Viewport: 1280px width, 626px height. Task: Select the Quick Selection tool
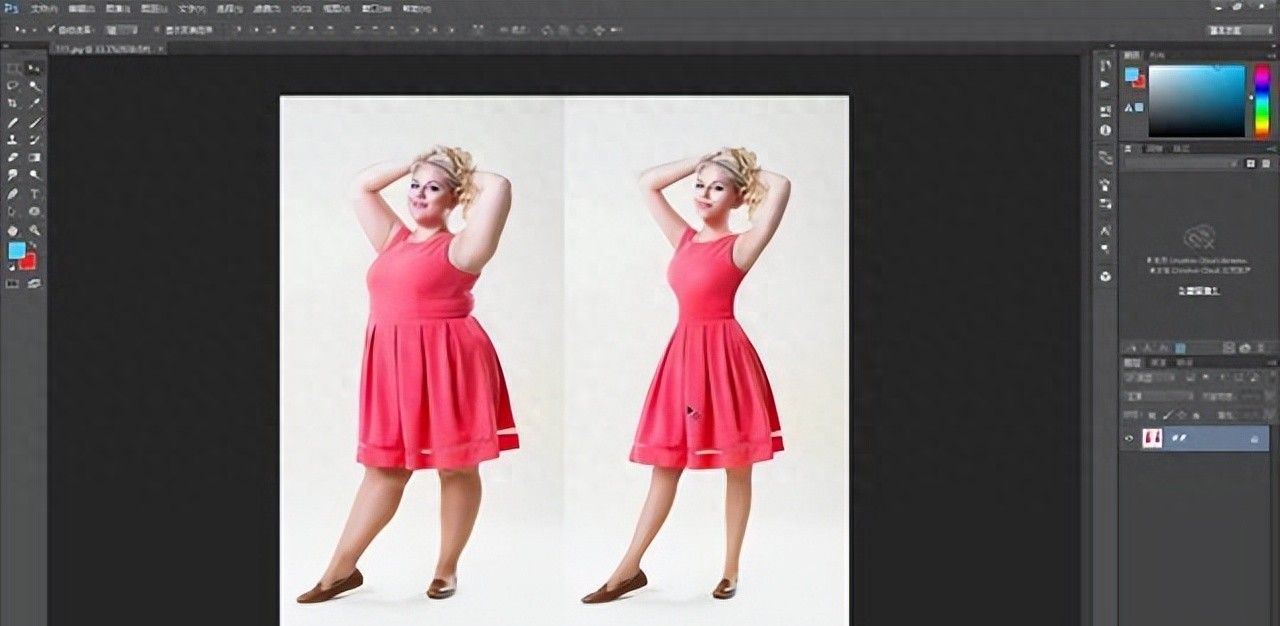pyautogui.click(x=35, y=86)
